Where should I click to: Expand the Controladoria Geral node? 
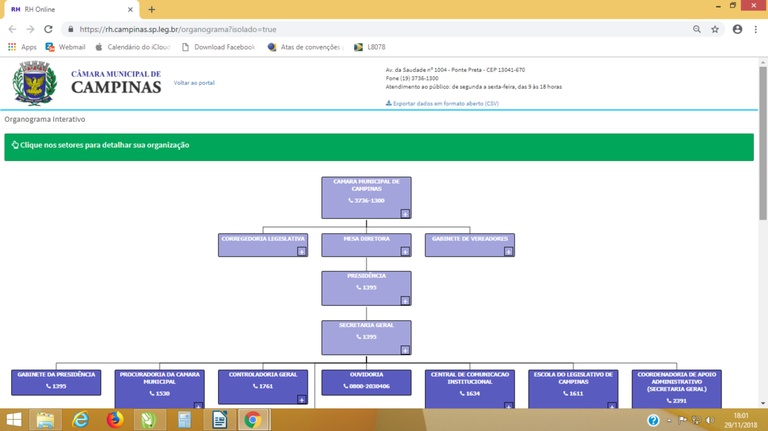tap(302, 399)
